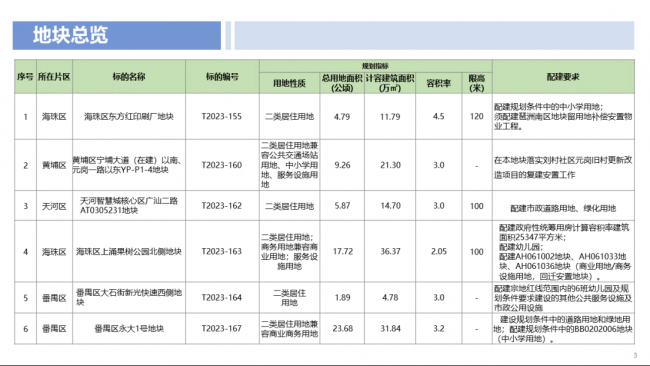Click the light blue header bar

(434, 36)
